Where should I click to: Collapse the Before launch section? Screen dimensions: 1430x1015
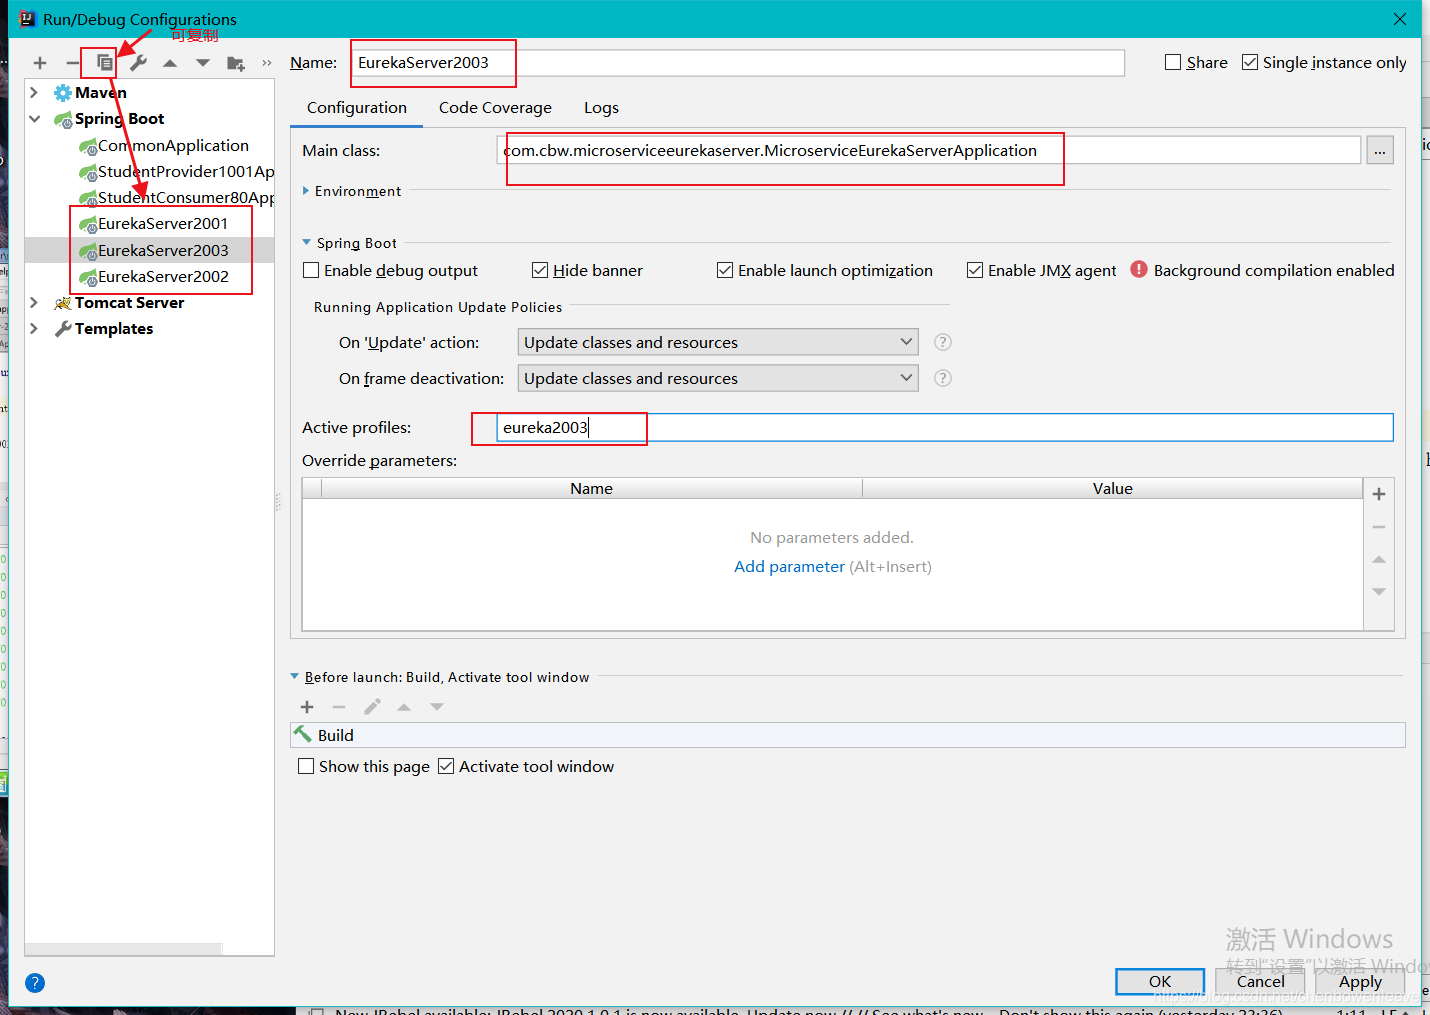tap(295, 677)
